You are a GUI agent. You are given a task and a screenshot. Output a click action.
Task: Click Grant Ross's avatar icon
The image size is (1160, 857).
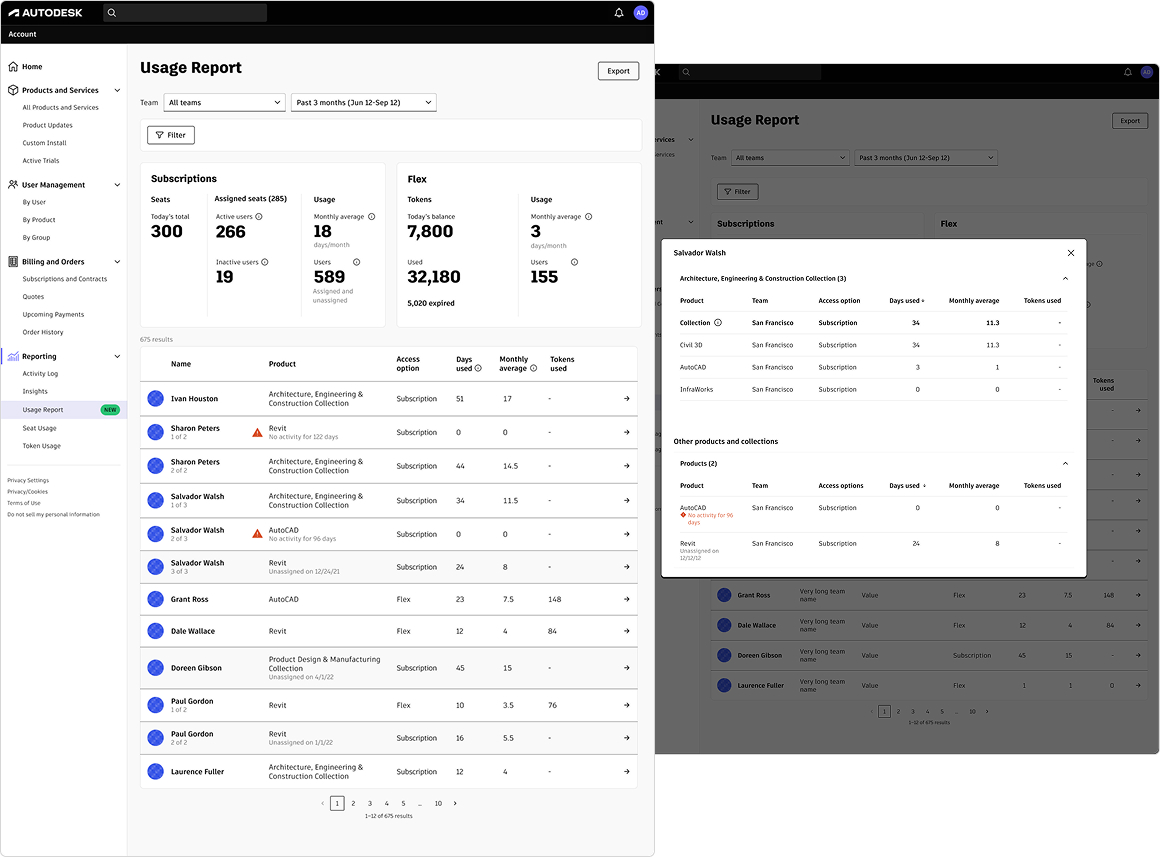click(155, 599)
